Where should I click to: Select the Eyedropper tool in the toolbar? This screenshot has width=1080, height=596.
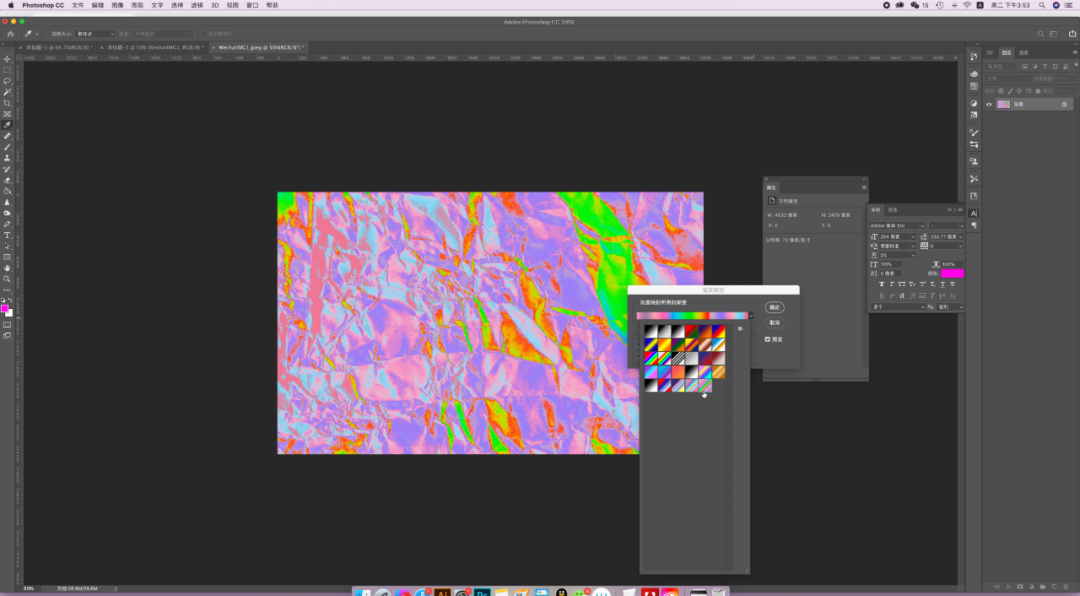tap(7, 125)
